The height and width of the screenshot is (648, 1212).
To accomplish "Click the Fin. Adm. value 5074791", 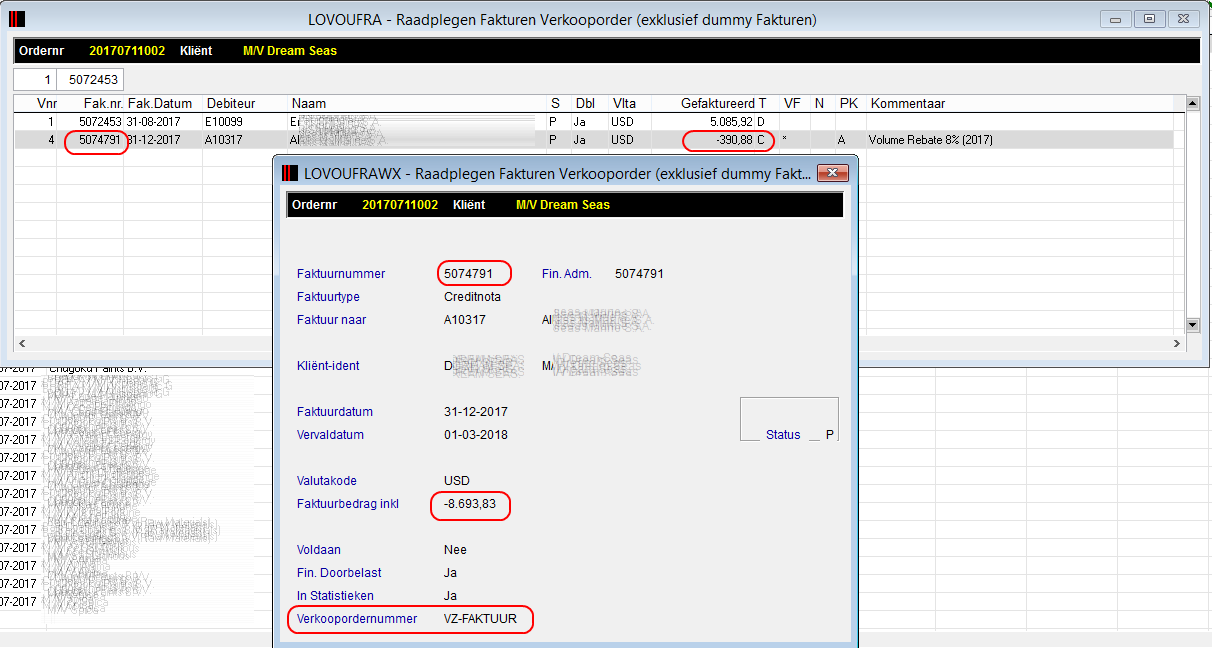I will click(639, 274).
